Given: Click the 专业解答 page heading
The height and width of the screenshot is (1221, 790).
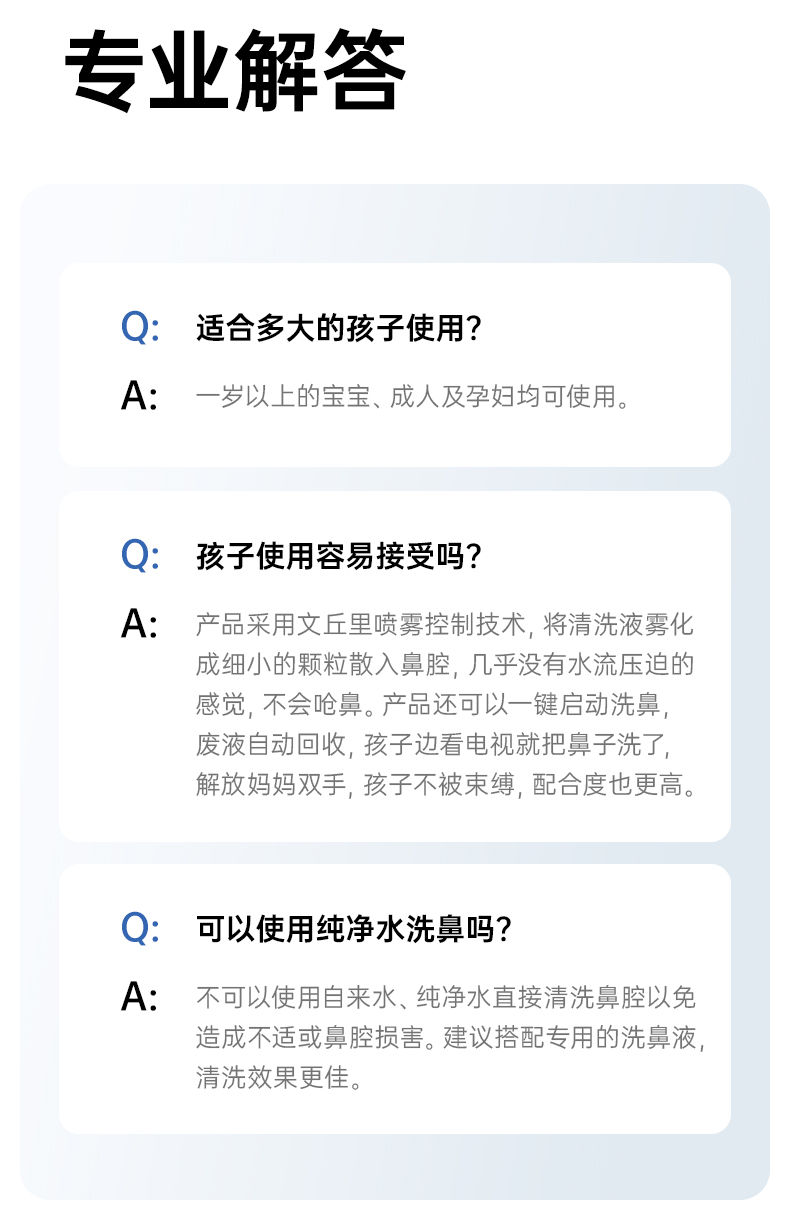Looking at the screenshot, I should (x=236, y=72).
